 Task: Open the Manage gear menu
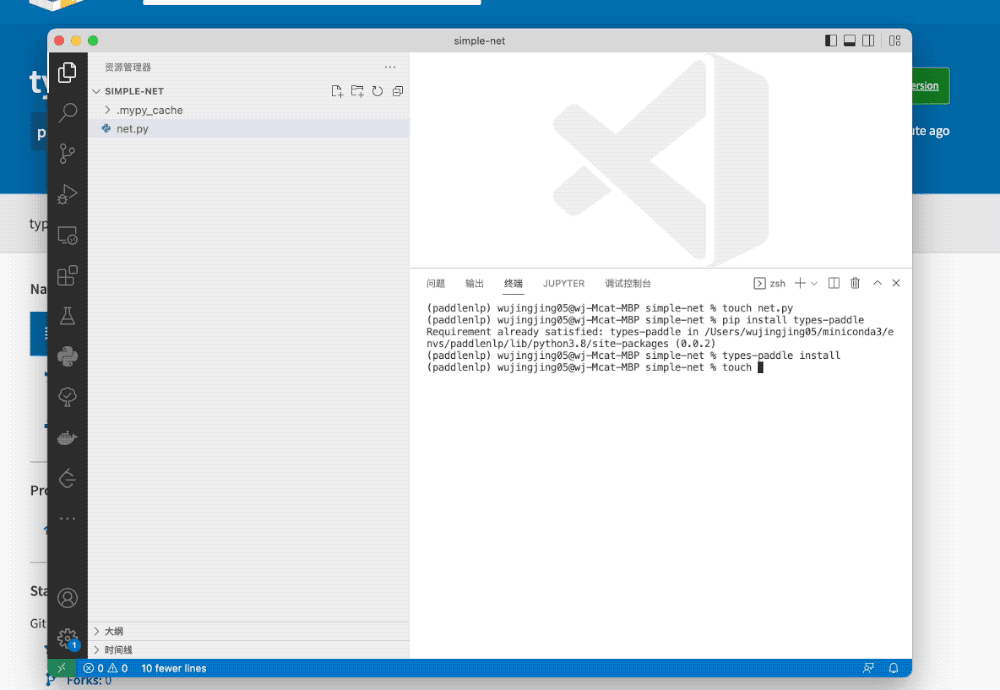pos(67,638)
